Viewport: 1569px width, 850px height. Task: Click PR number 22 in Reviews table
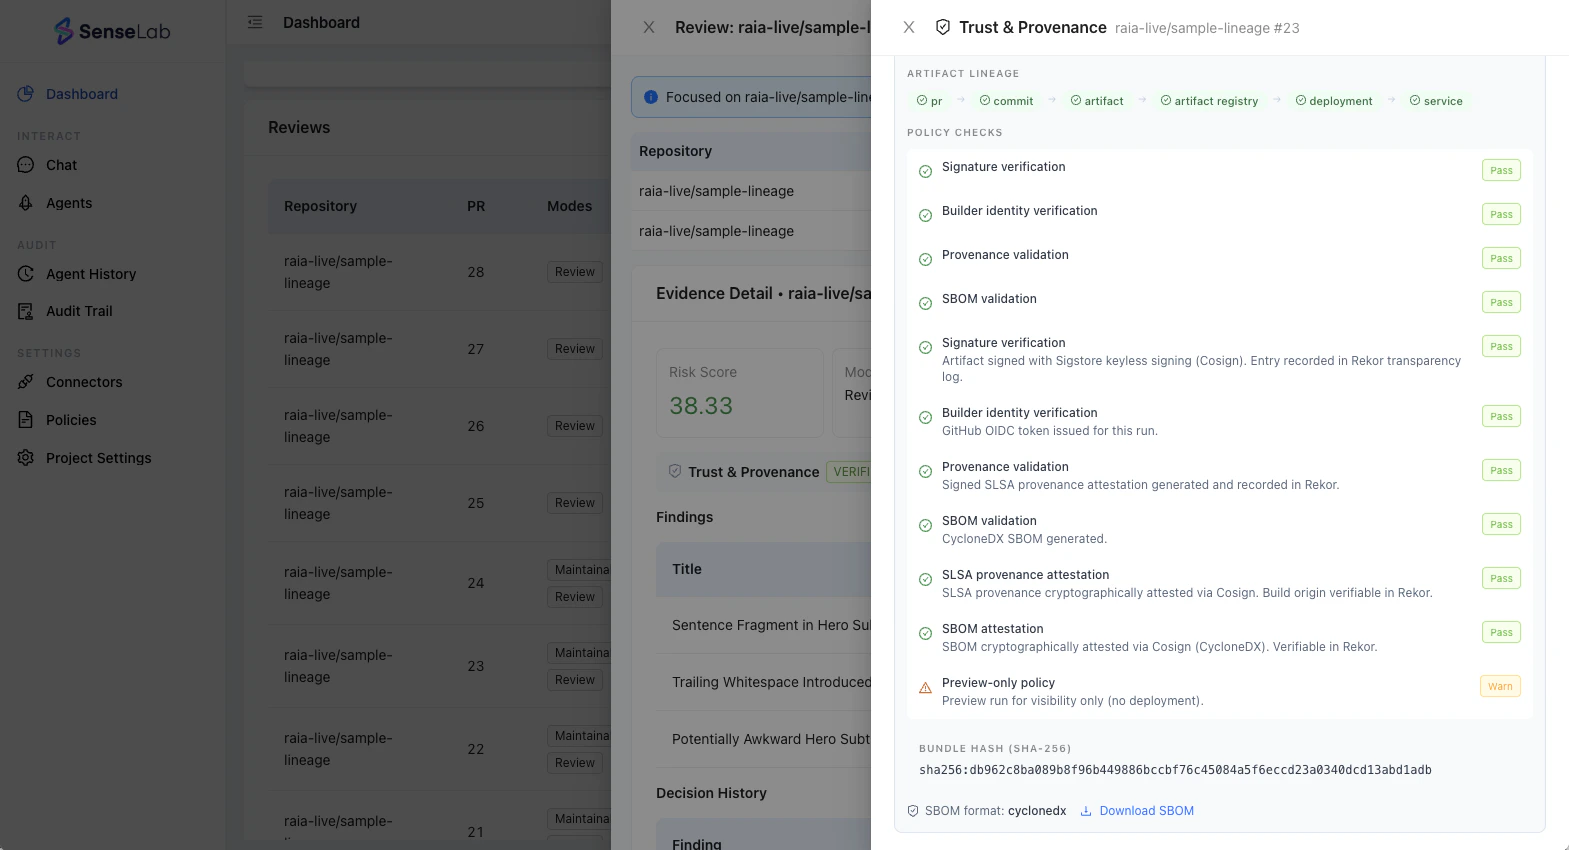click(476, 749)
